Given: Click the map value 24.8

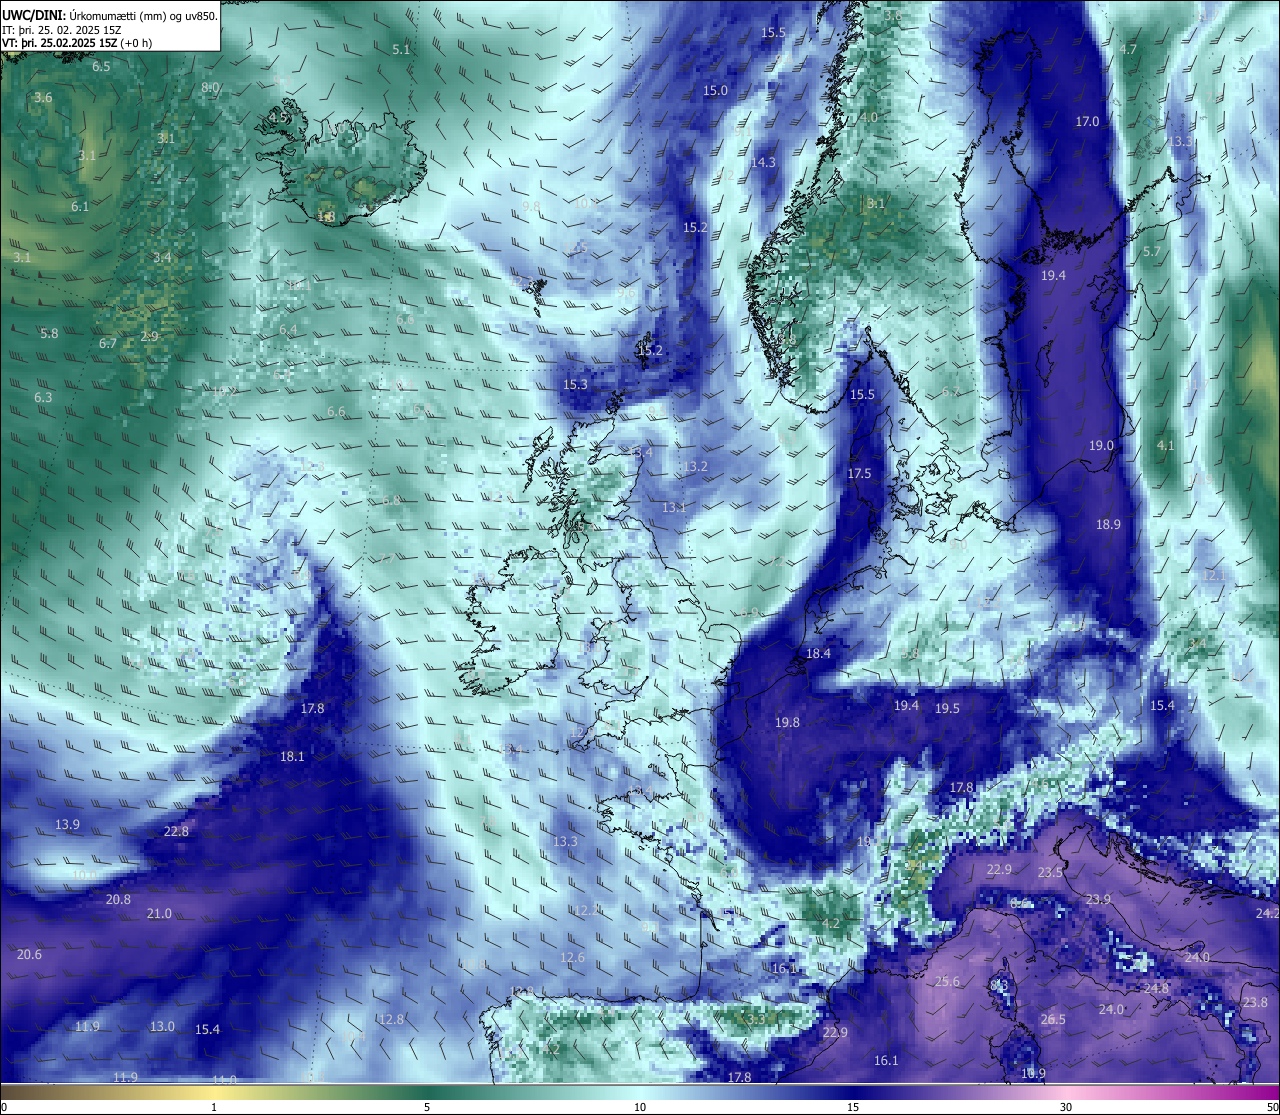Looking at the screenshot, I should pyautogui.click(x=1156, y=989).
